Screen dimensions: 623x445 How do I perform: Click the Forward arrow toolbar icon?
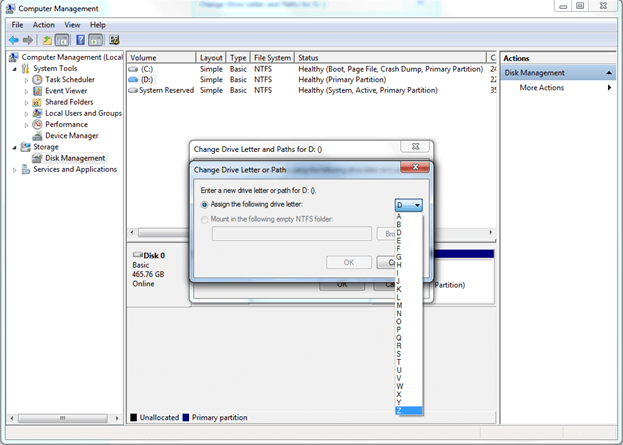pos(28,40)
